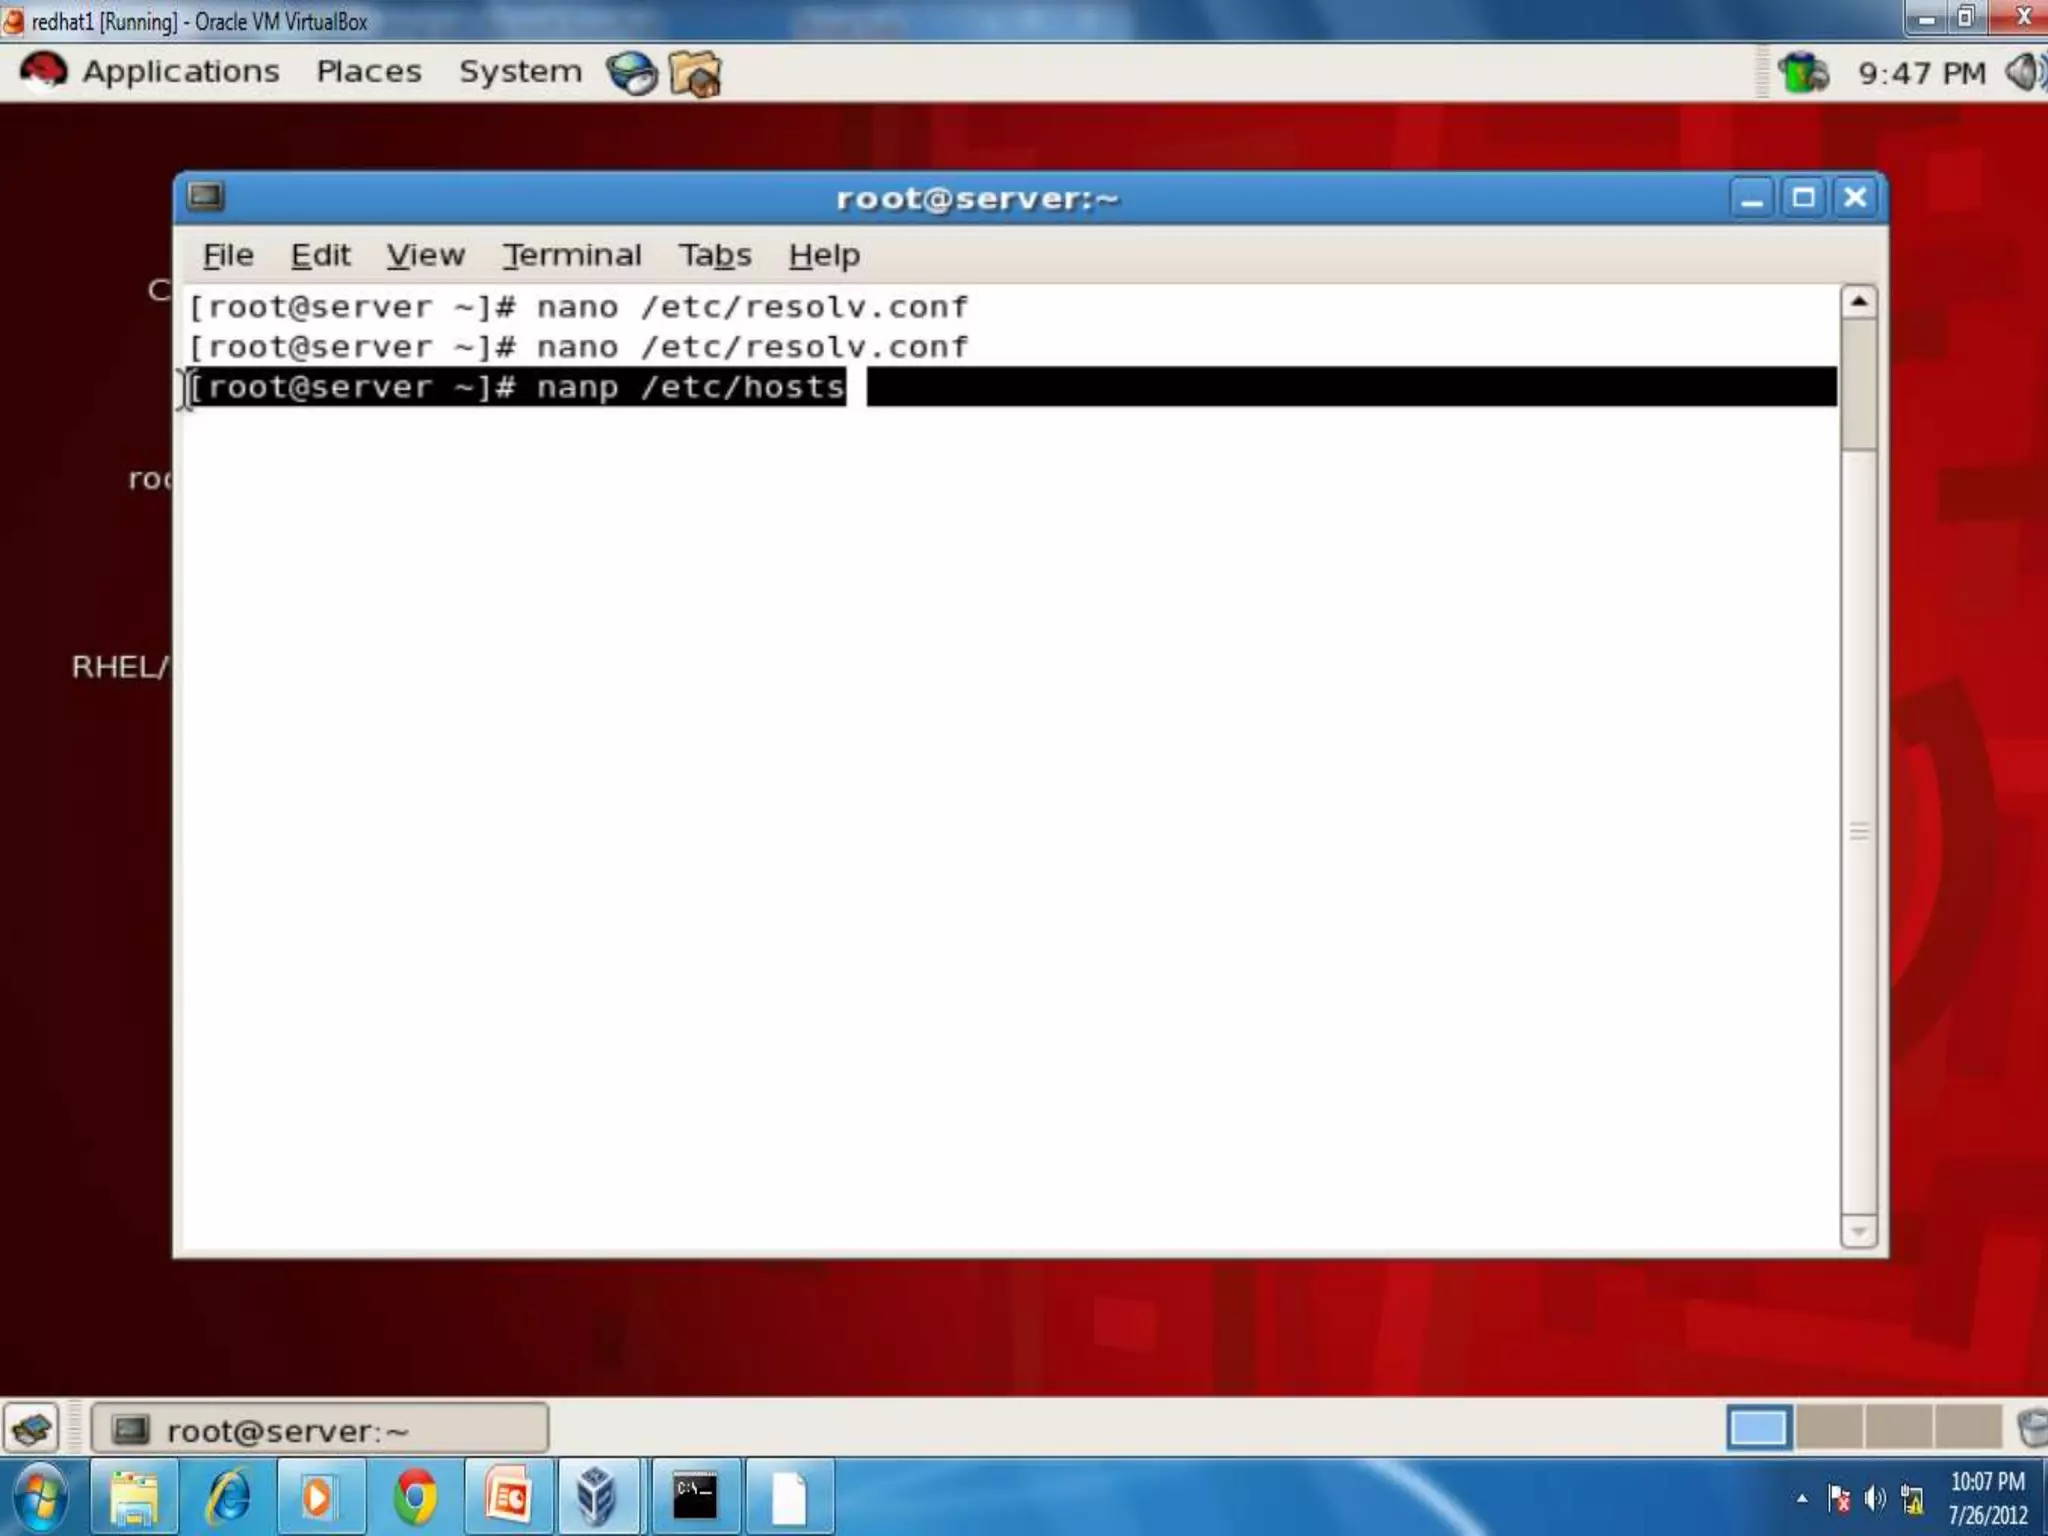This screenshot has width=2048, height=1536.
Task: Click the volume speaker icon in GNOME panel
Action: pyautogui.click(x=2024, y=73)
